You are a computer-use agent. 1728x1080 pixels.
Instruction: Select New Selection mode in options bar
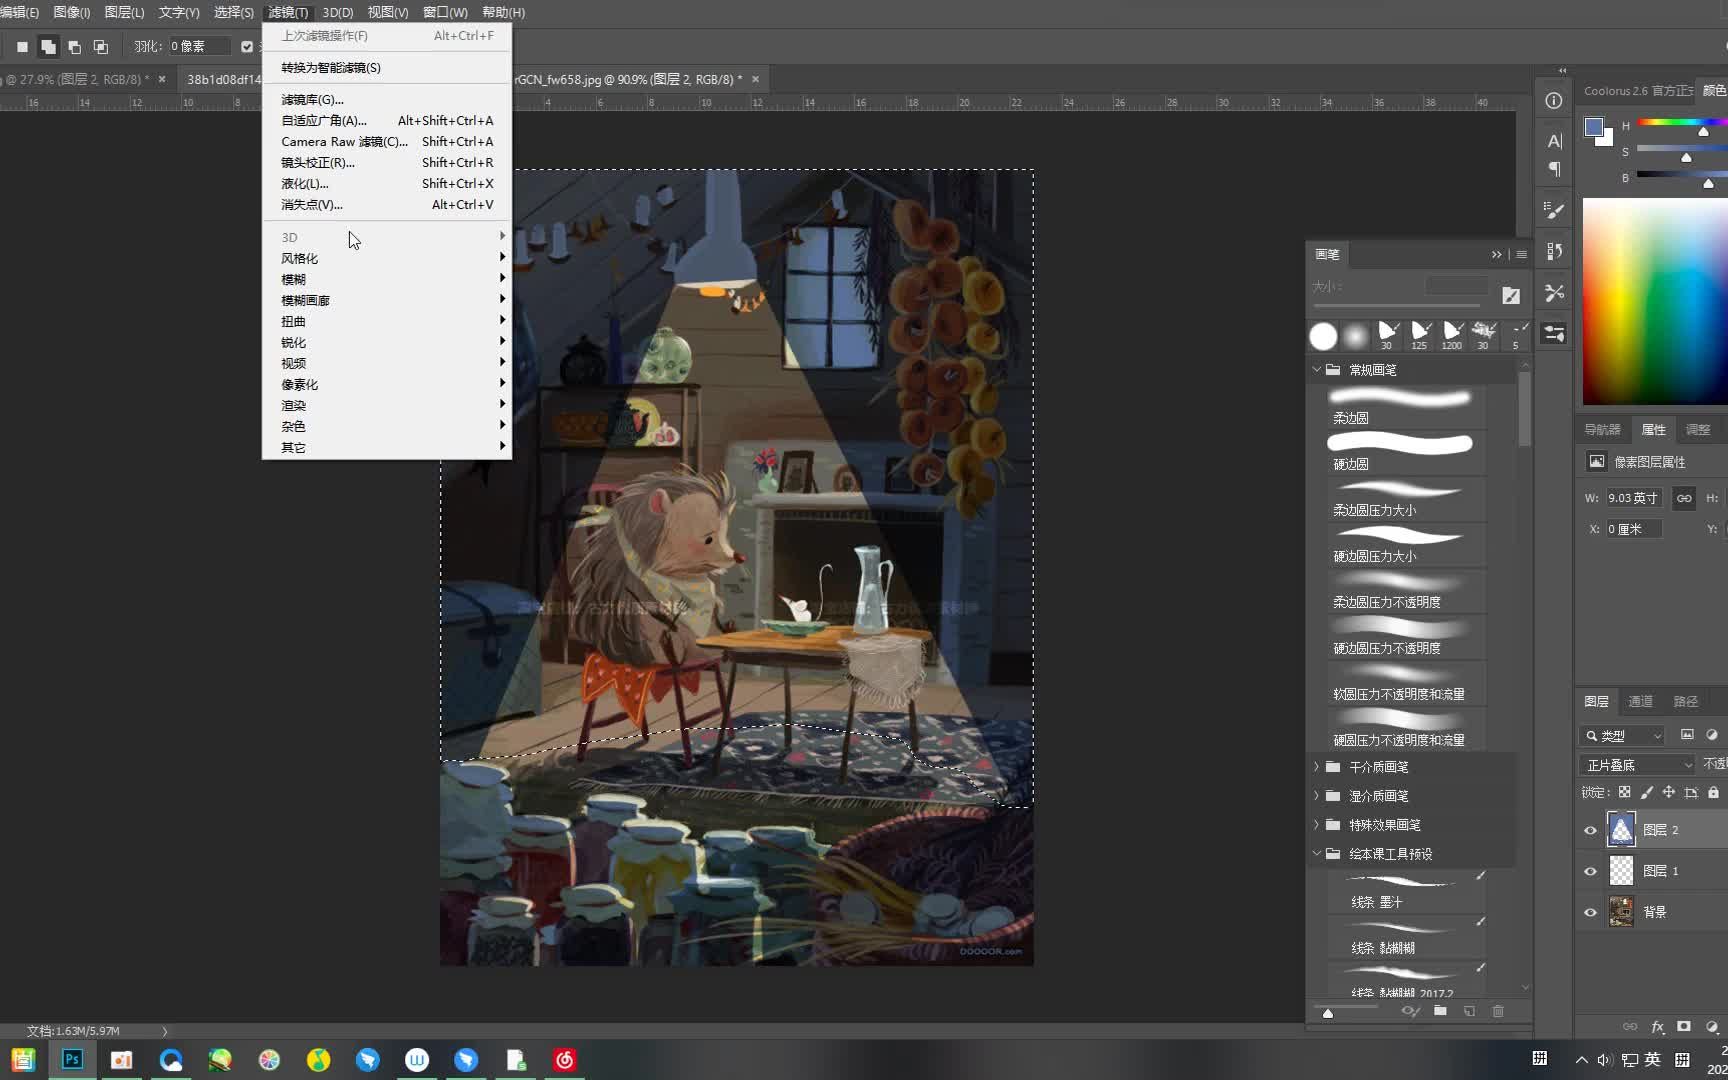click(22, 46)
